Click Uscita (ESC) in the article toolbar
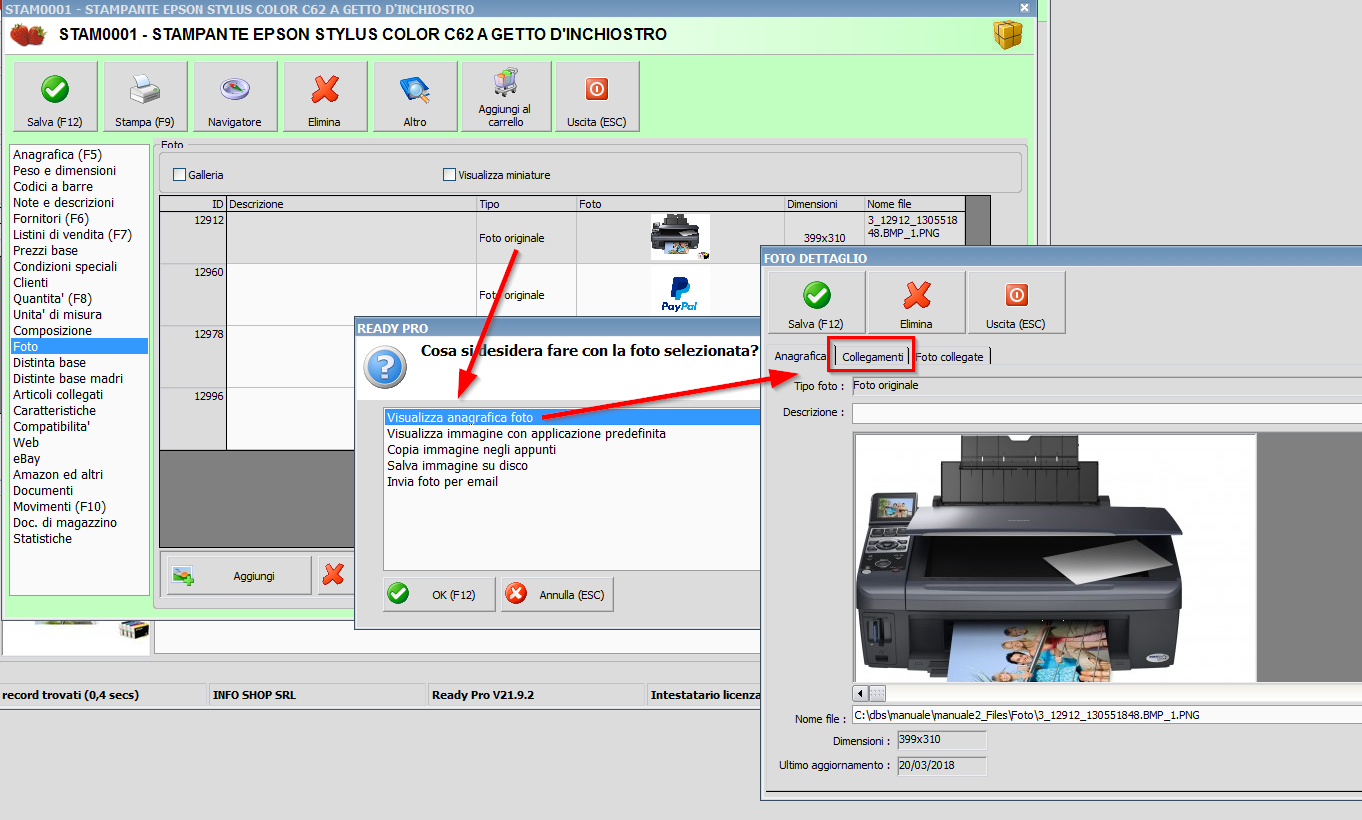The height and width of the screenshot is (820, 1362). coord(597,96)
